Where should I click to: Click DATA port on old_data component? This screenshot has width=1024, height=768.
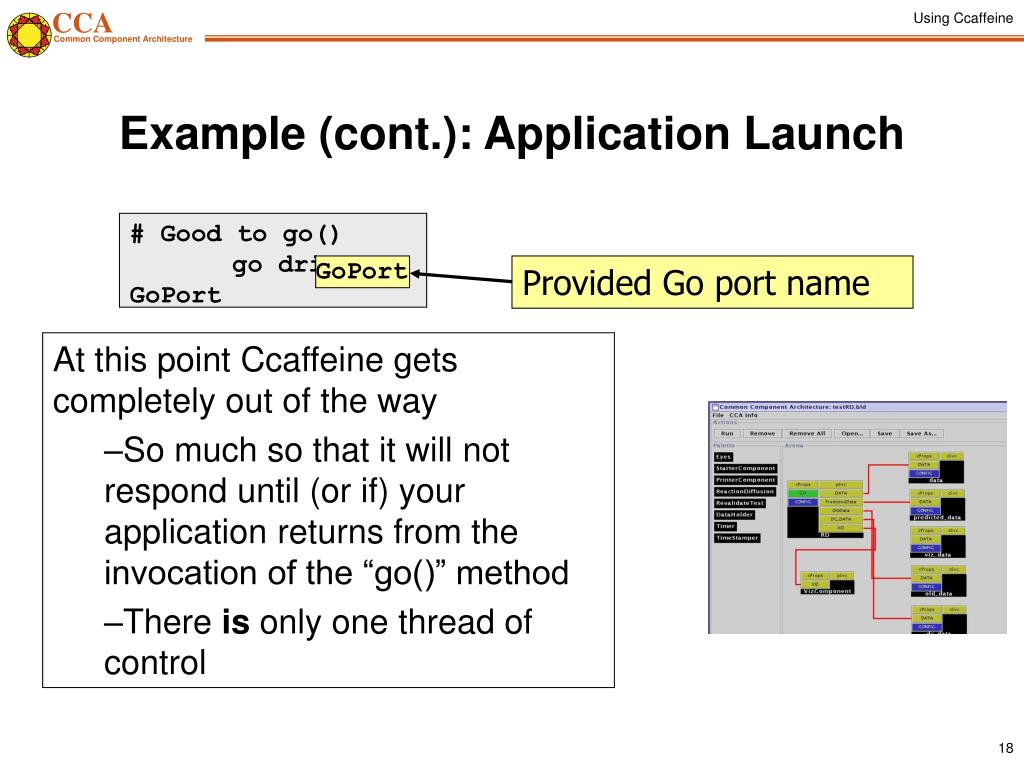pos(926,578)
